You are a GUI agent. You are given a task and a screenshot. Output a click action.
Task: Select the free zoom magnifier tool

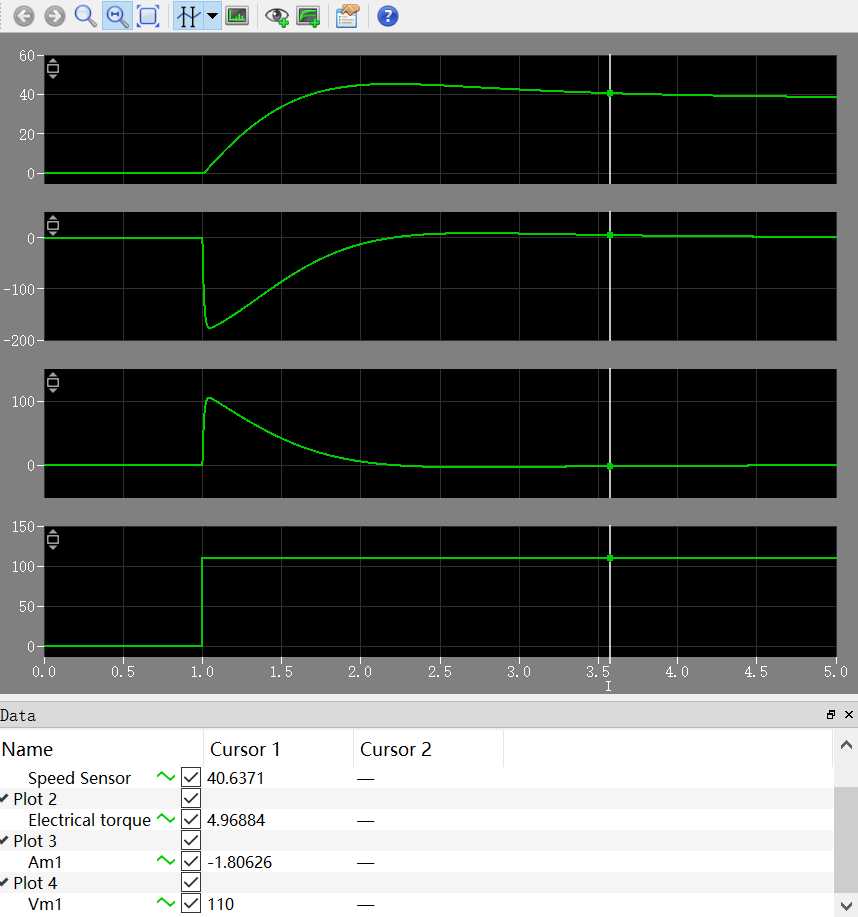[x=85, y=16]
